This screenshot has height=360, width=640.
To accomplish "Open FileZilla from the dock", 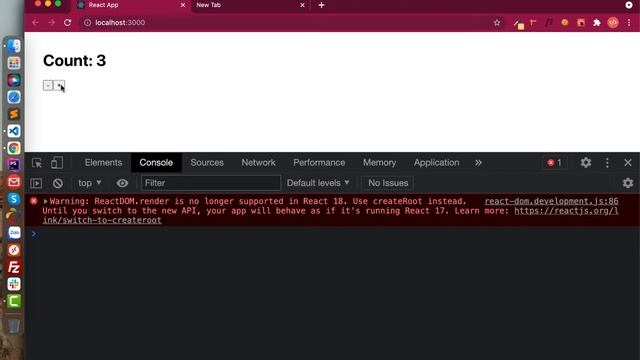I will tap(14, 267).
